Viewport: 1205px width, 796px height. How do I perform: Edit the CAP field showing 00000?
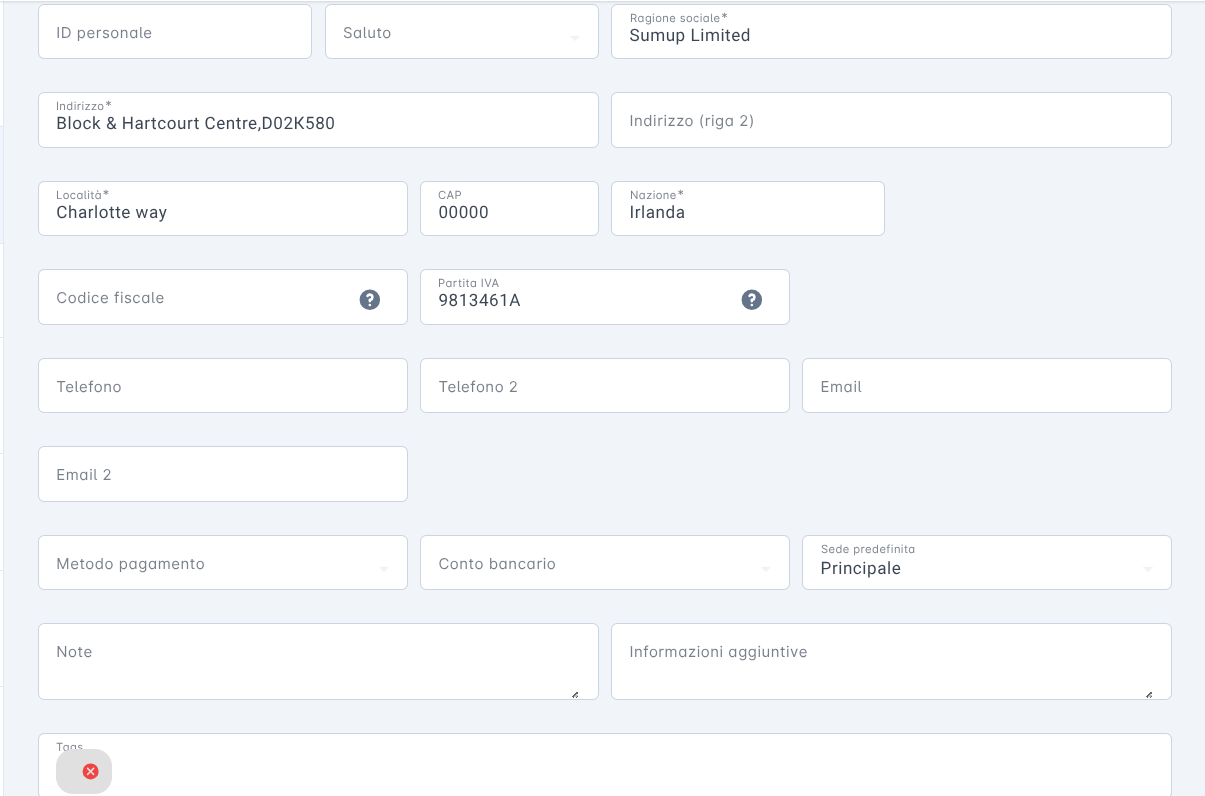click(x=509, y=208)
